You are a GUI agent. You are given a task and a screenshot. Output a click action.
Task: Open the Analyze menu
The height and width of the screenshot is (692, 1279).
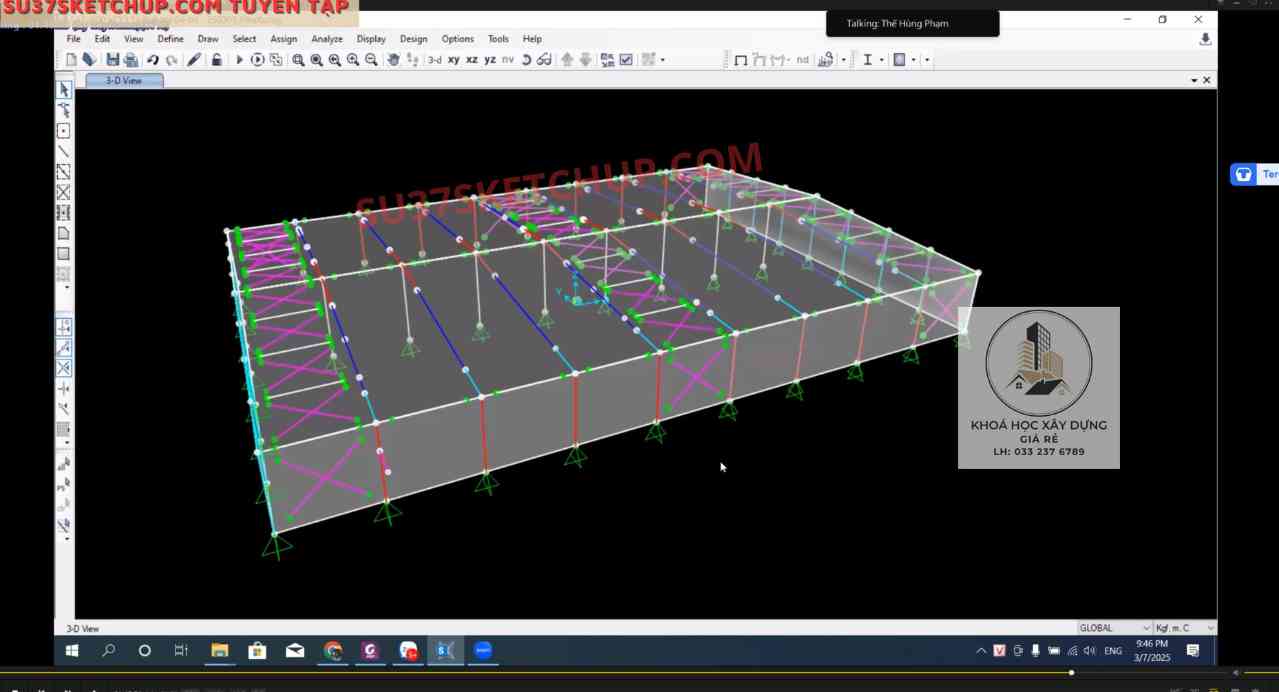[327, 39]
